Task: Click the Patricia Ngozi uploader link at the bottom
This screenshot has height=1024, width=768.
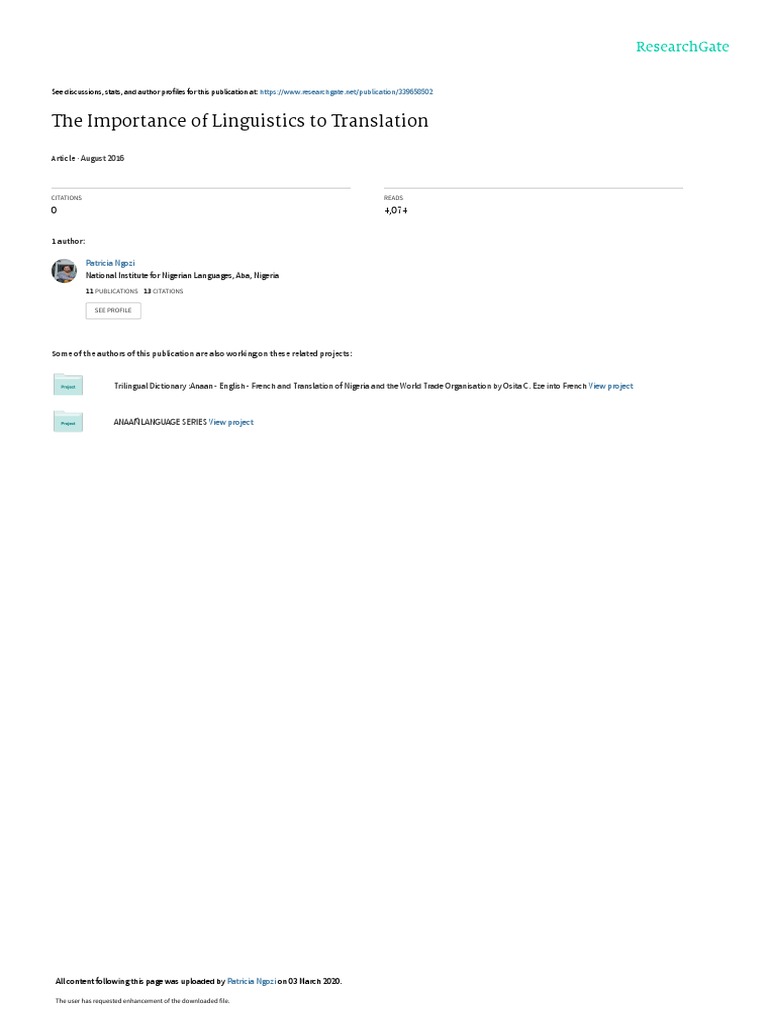Action: point(251,981)
